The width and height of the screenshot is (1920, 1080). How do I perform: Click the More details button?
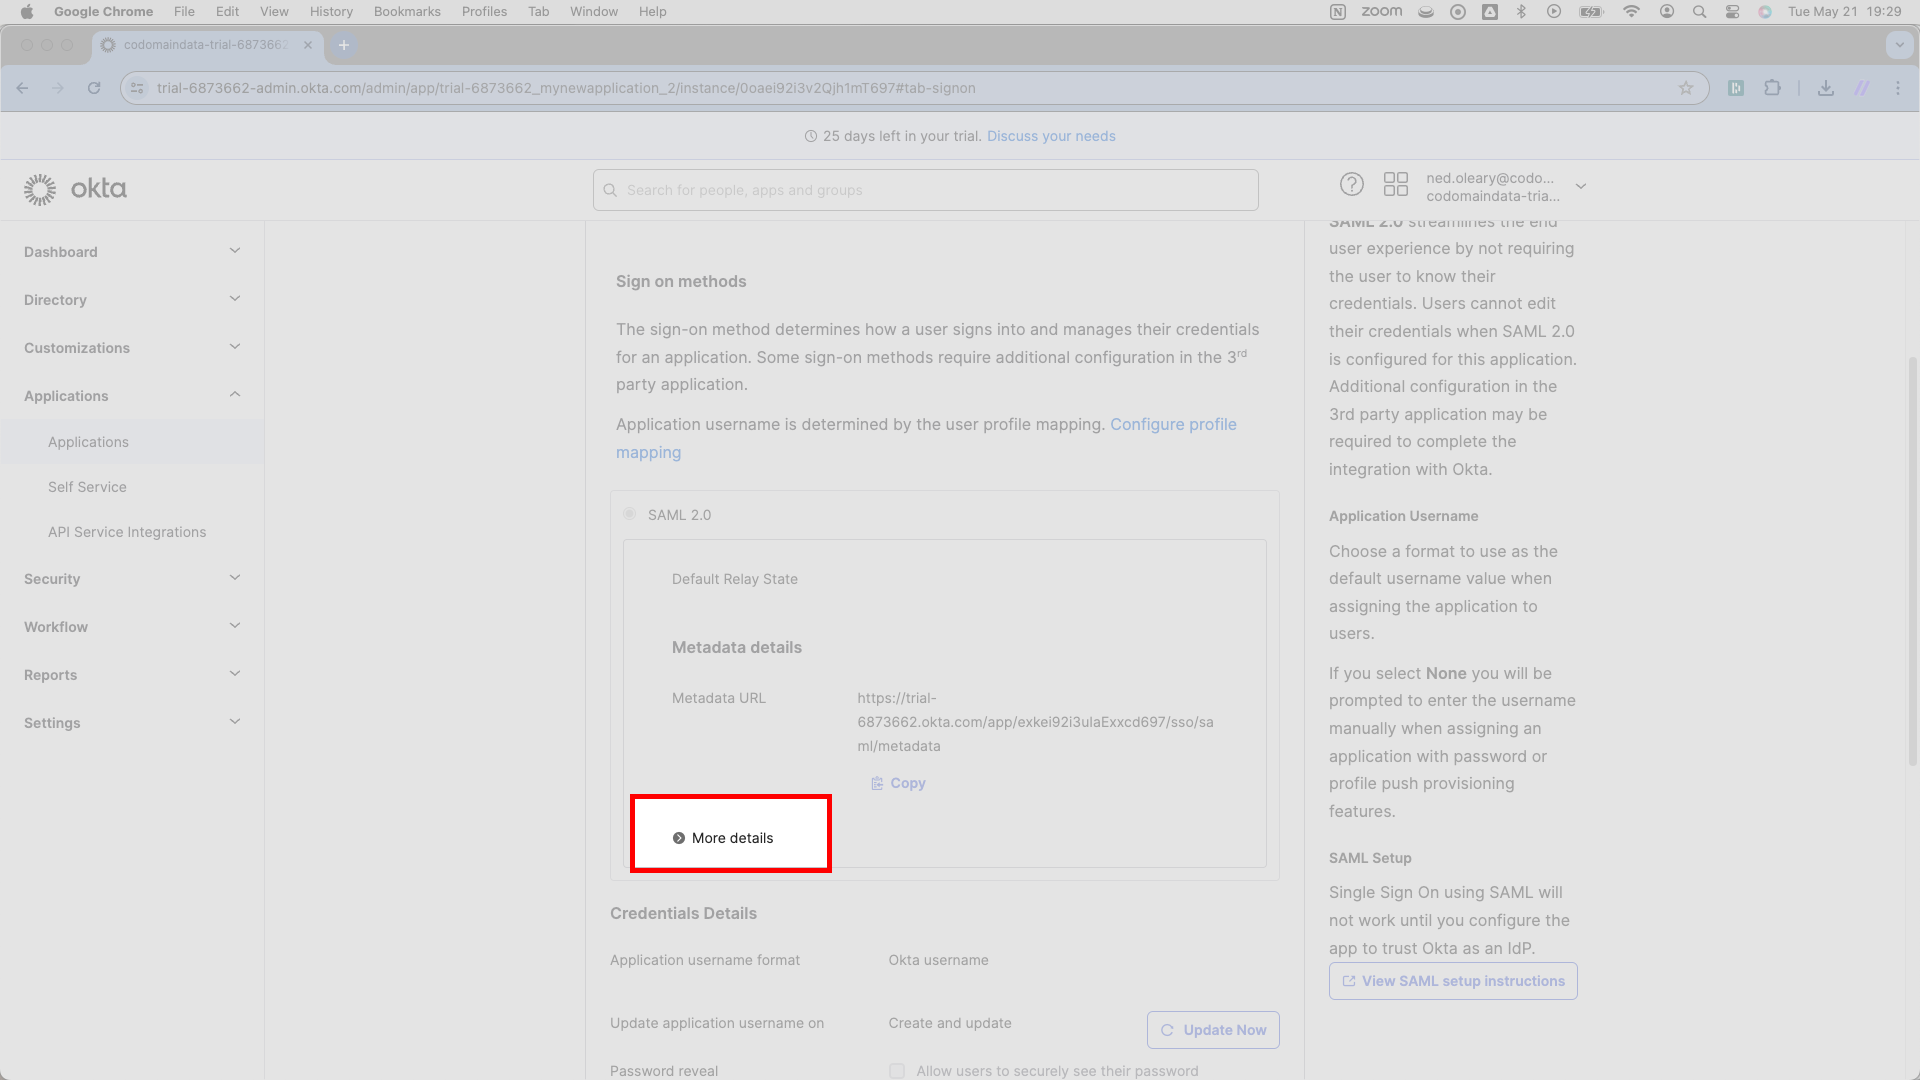click(x=730, y=837)
